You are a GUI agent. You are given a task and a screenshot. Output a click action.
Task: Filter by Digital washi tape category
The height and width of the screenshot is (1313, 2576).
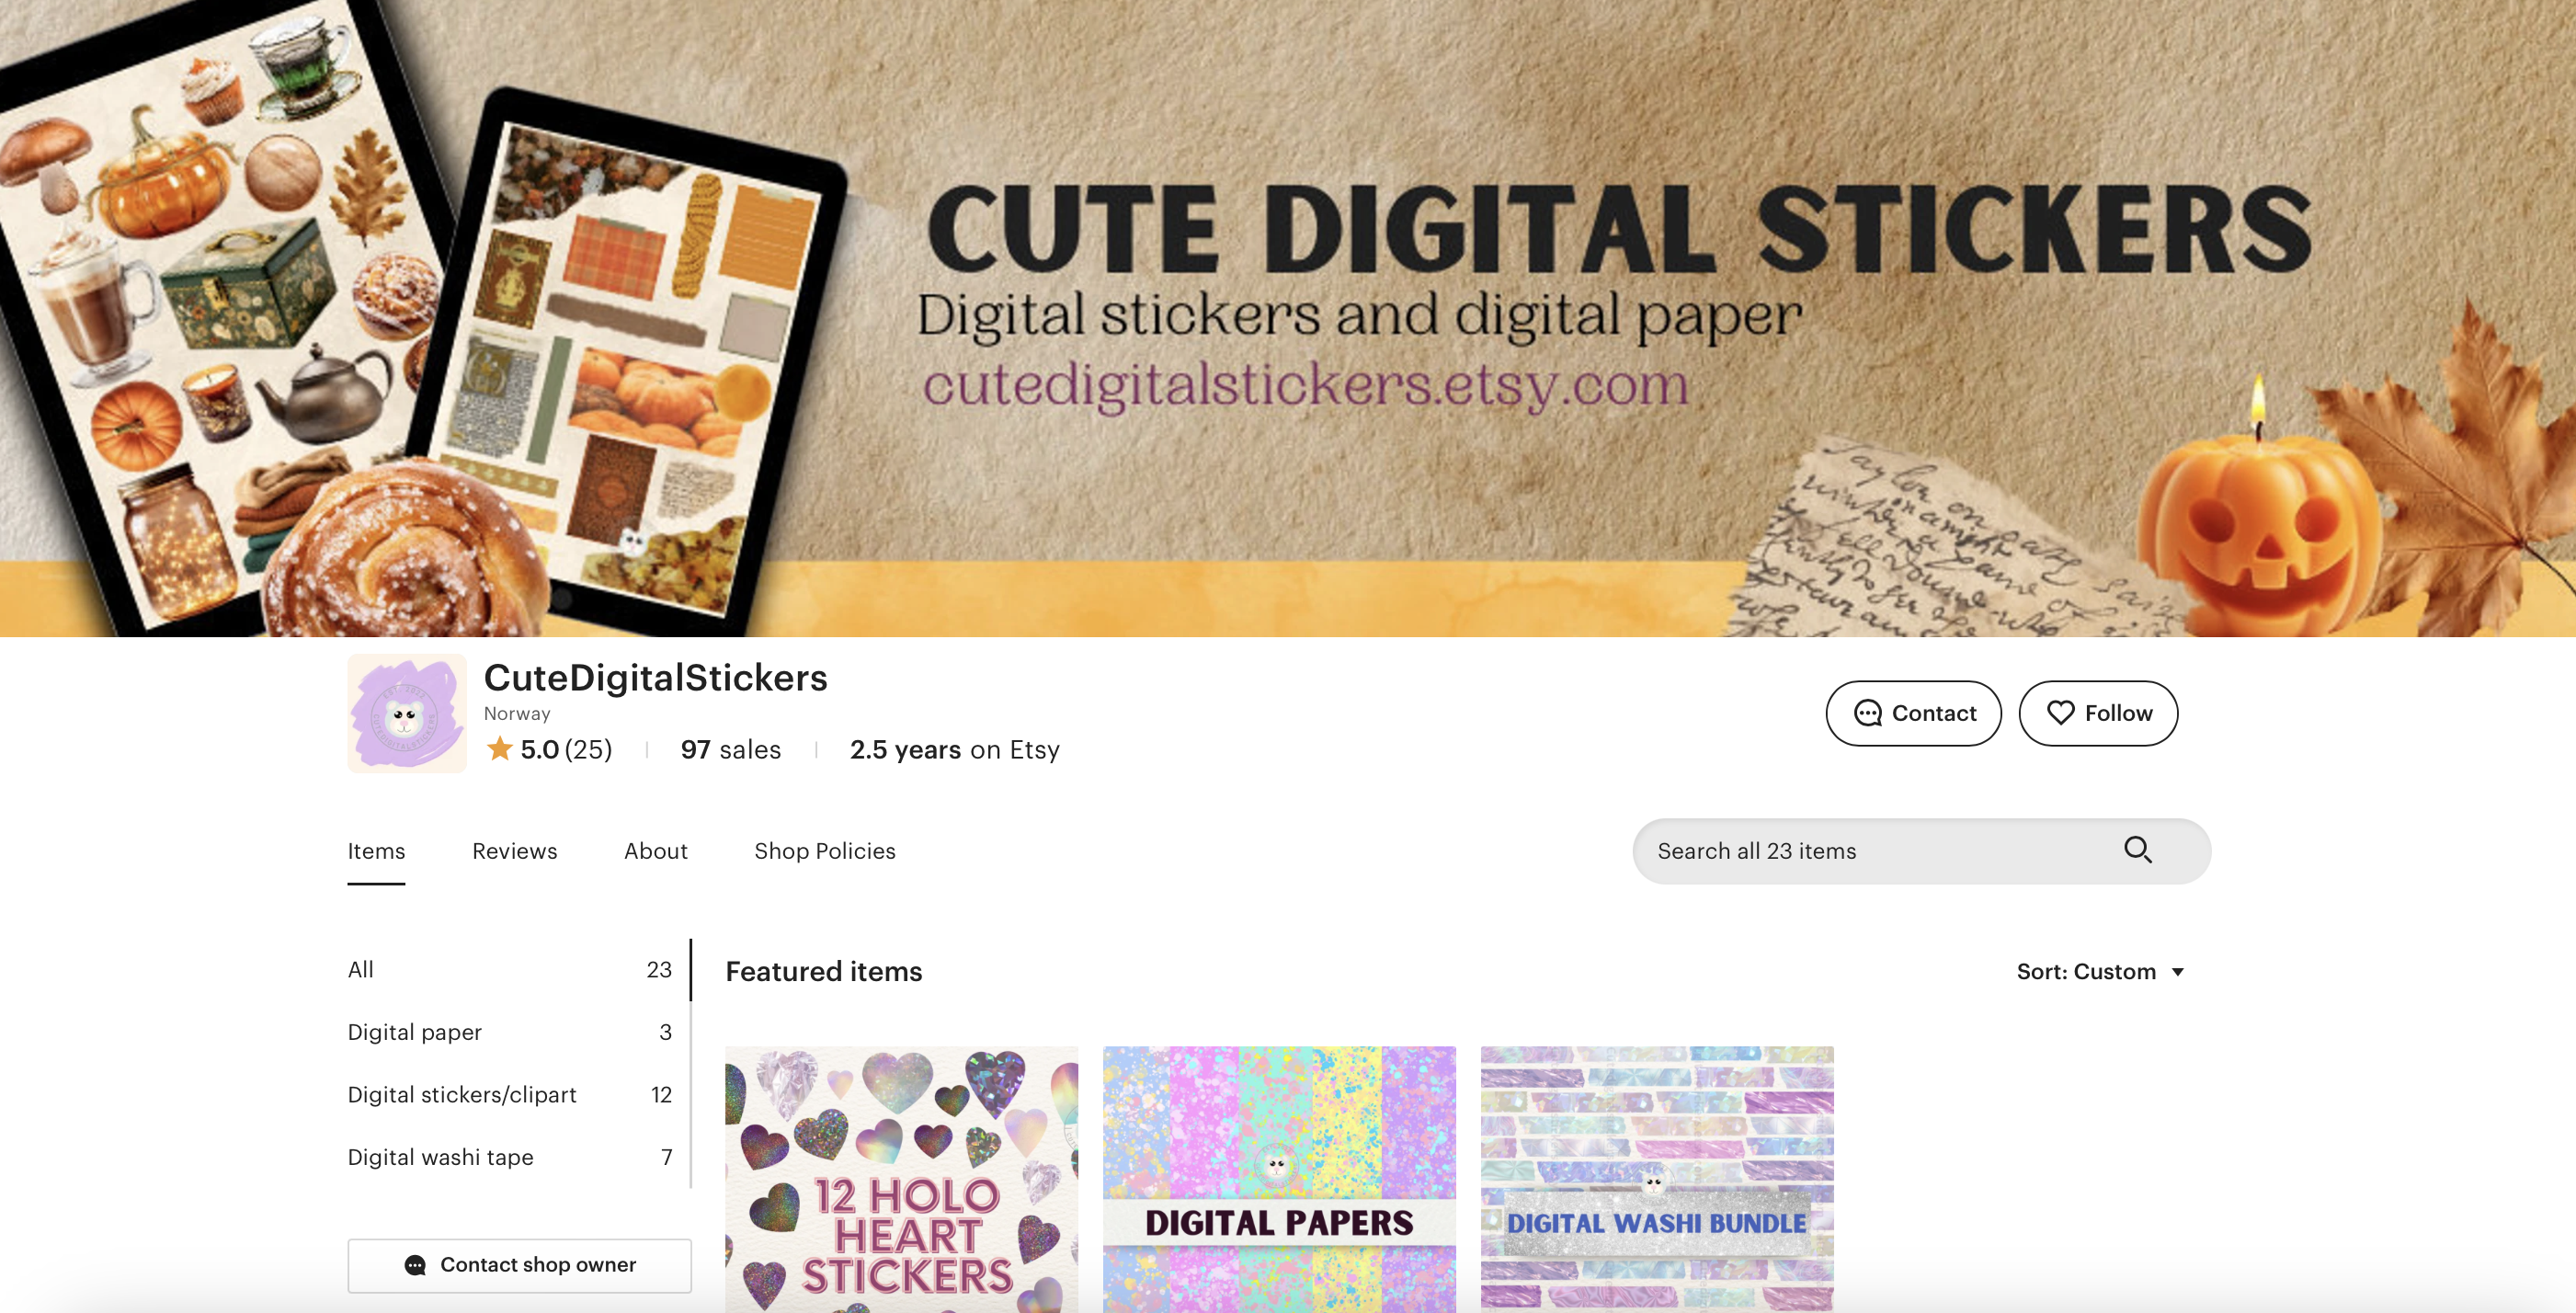point(510,1157)
